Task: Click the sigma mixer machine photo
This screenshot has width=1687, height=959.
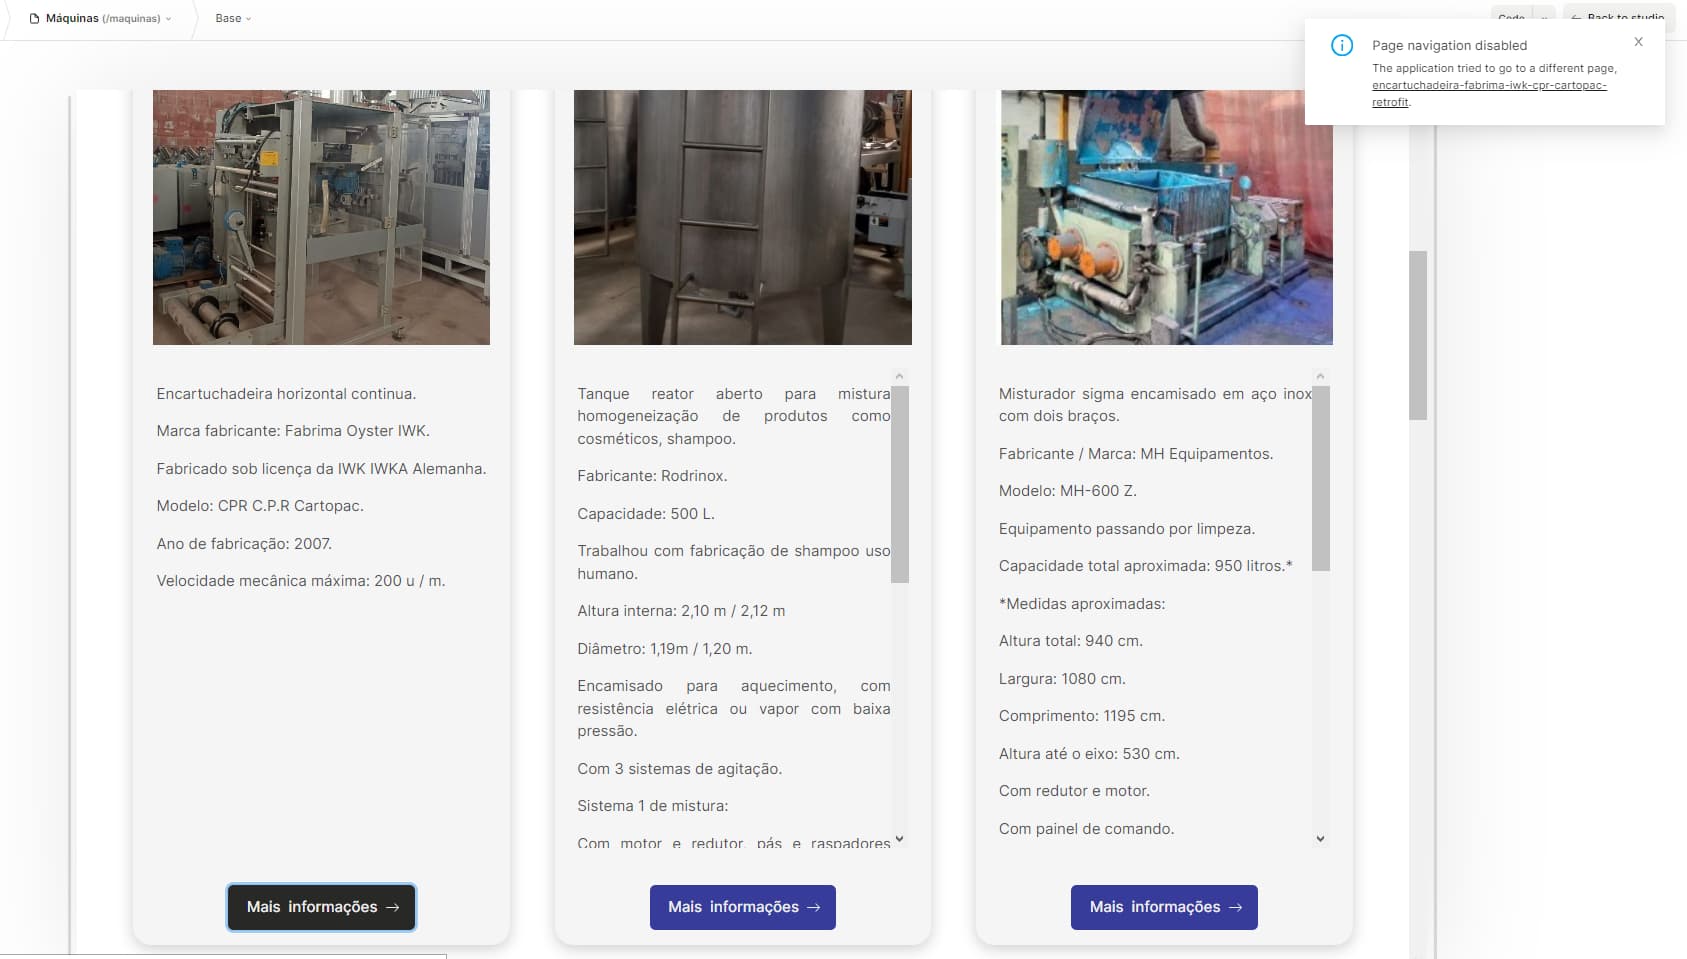Action: [1166, 217]
